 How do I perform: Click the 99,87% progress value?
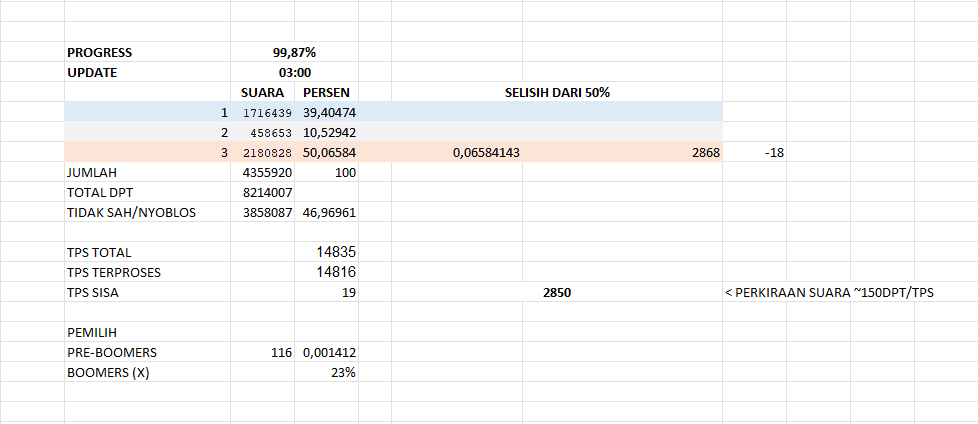[x=294, y=53]
